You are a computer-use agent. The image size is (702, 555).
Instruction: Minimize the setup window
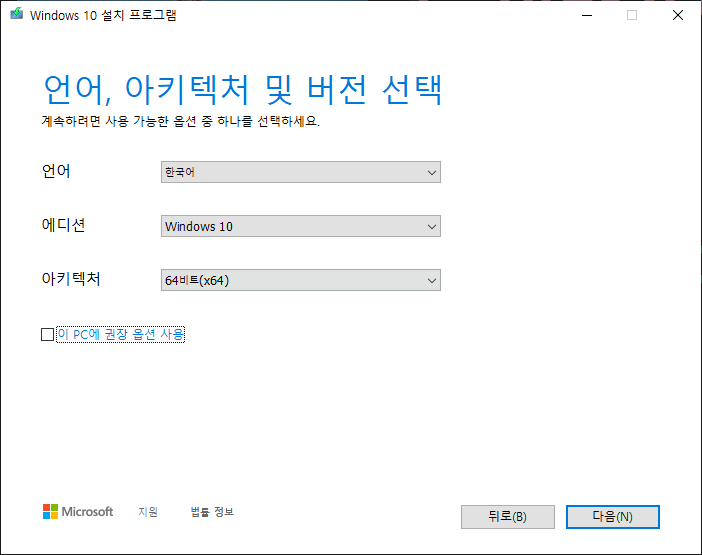(x=587, y=15)
